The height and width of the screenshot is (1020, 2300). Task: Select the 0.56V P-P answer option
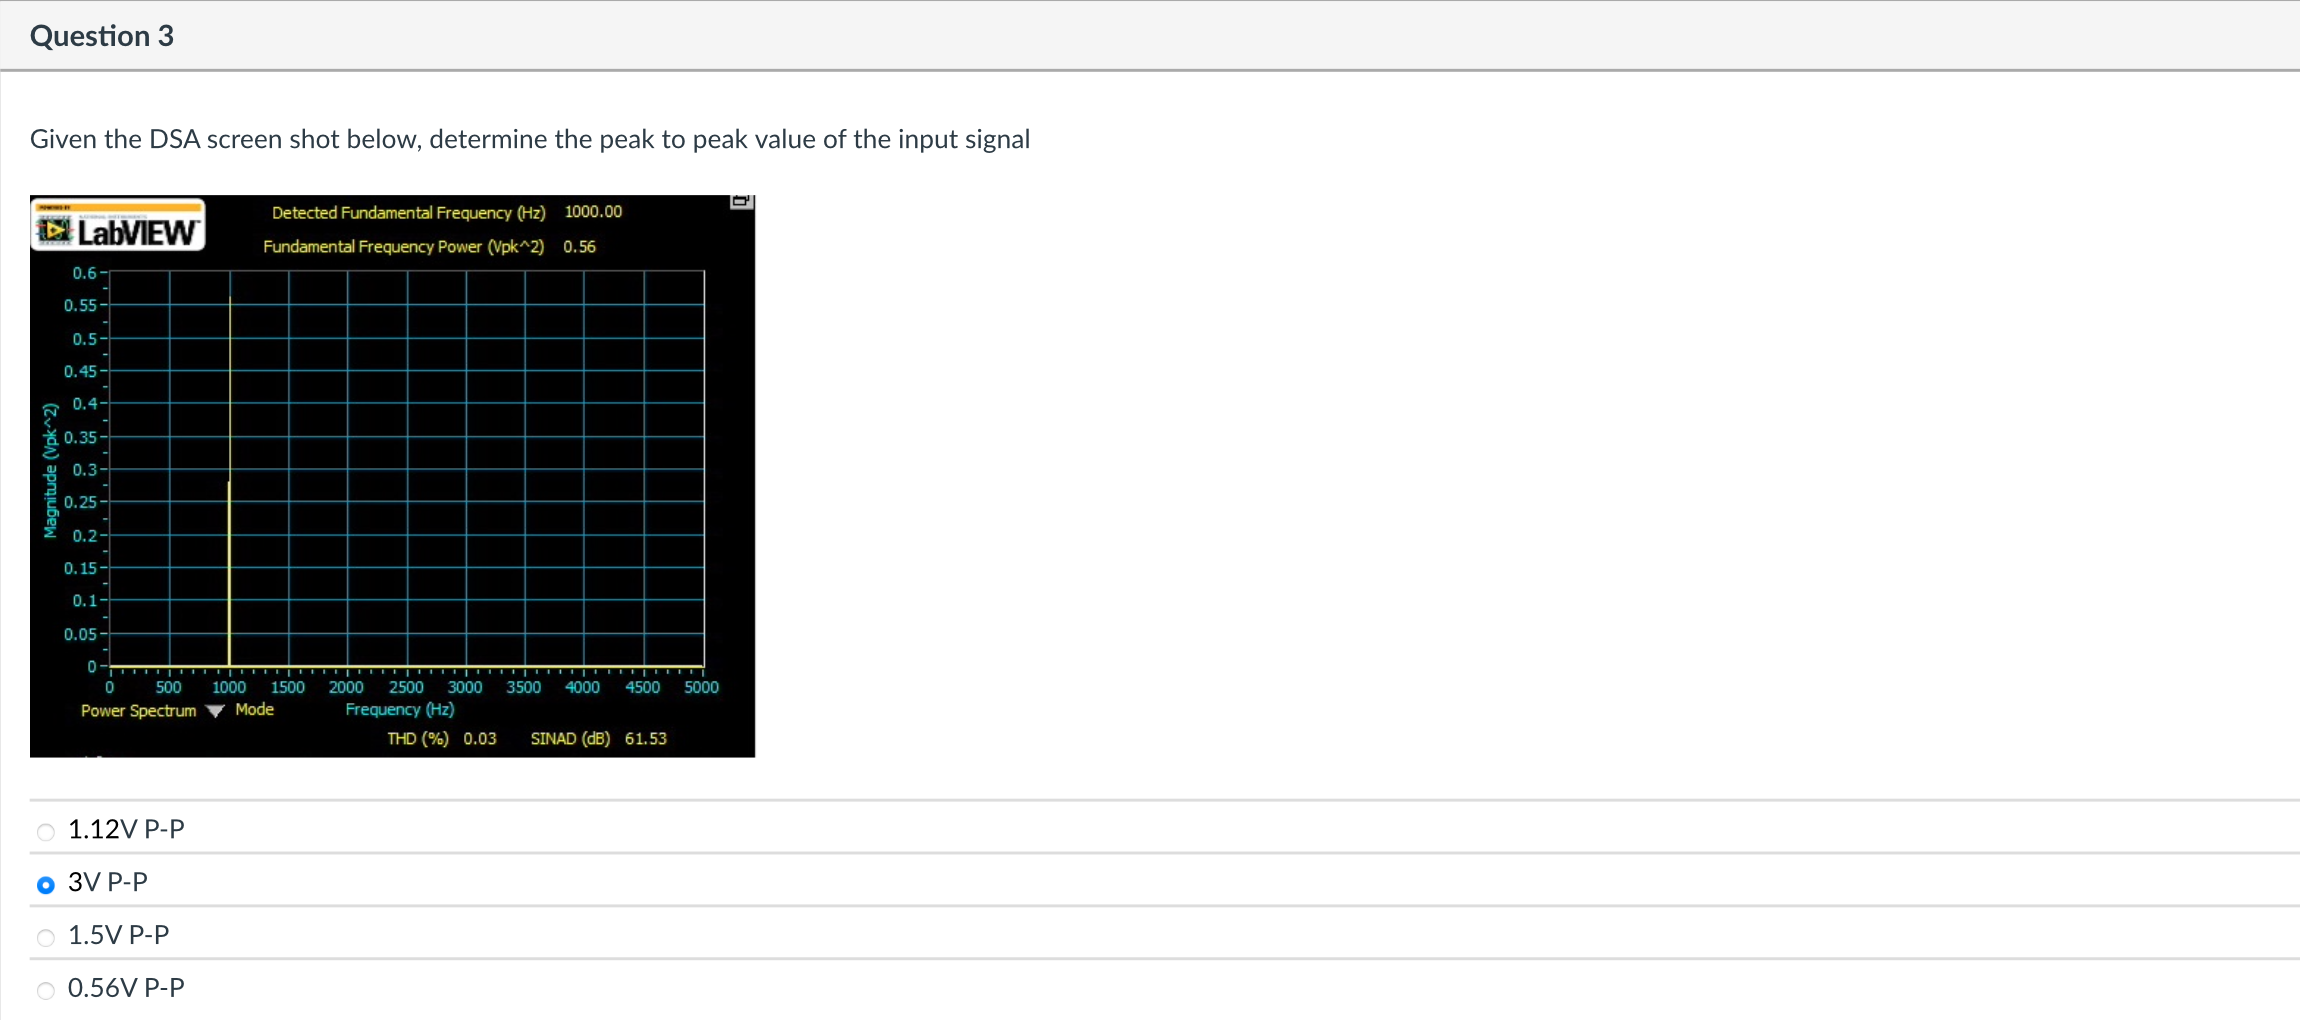45,990
